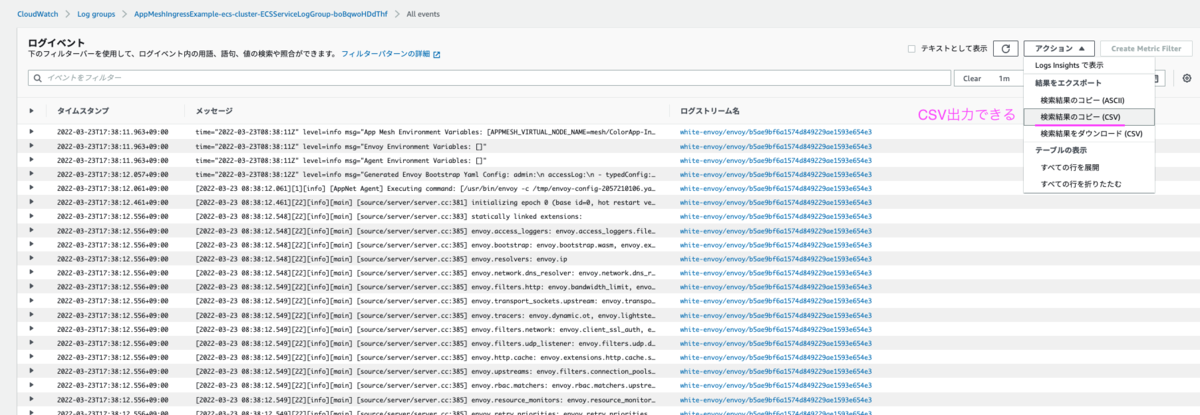Expand the envoy.resource_monitors log row

point(32,398)
